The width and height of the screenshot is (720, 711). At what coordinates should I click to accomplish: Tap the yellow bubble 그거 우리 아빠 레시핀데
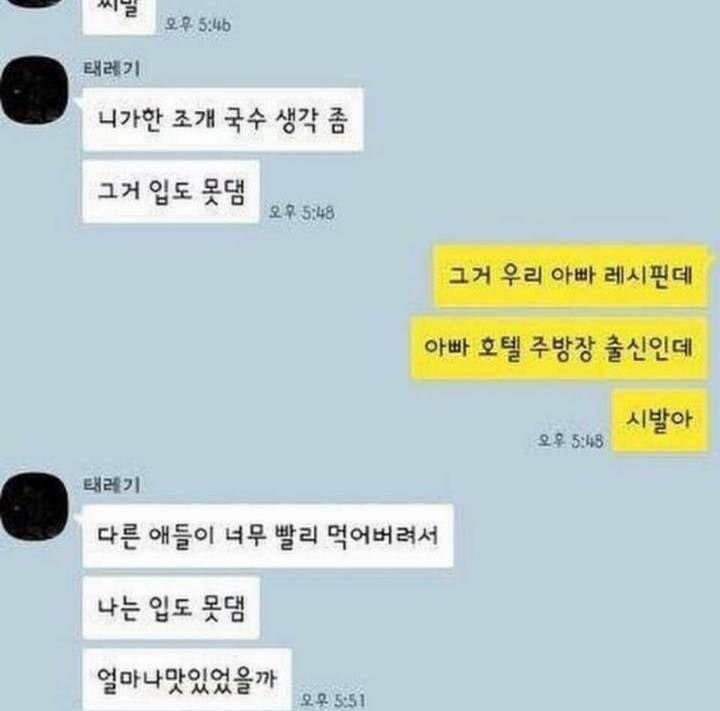[x=570, y=276]
